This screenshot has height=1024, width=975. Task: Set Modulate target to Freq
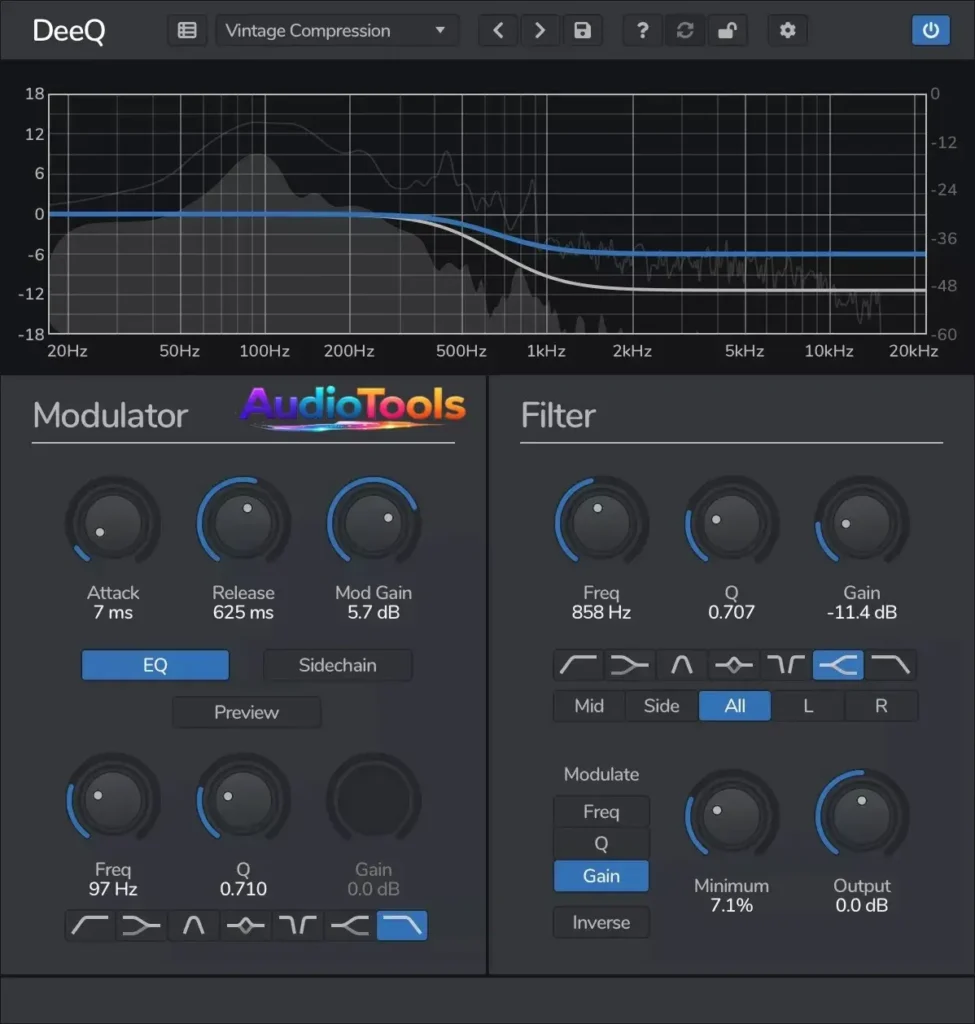click(601, 811)
